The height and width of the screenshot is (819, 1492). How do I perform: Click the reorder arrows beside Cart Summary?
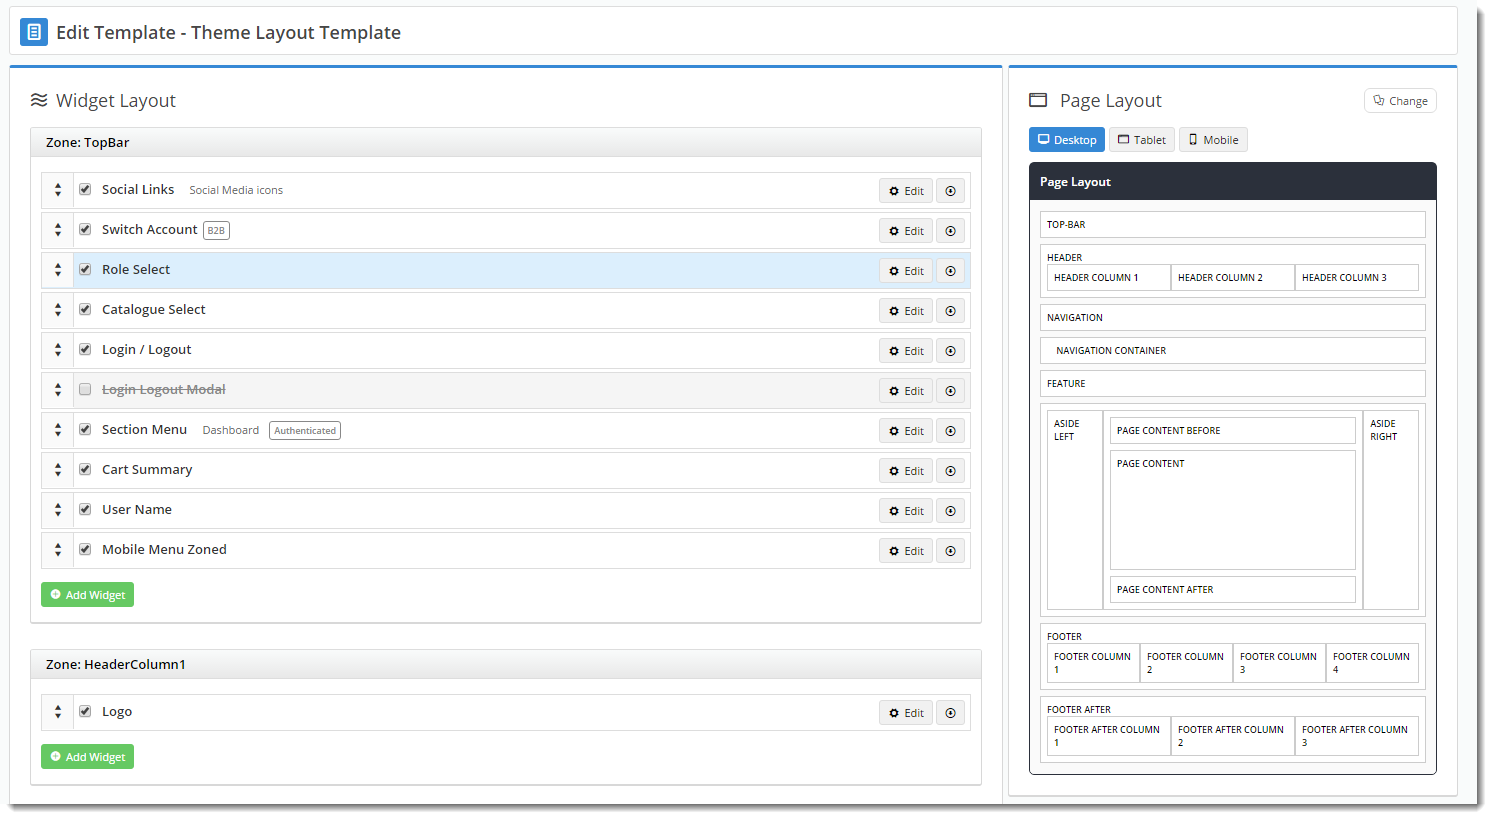(x=58, y=470)
